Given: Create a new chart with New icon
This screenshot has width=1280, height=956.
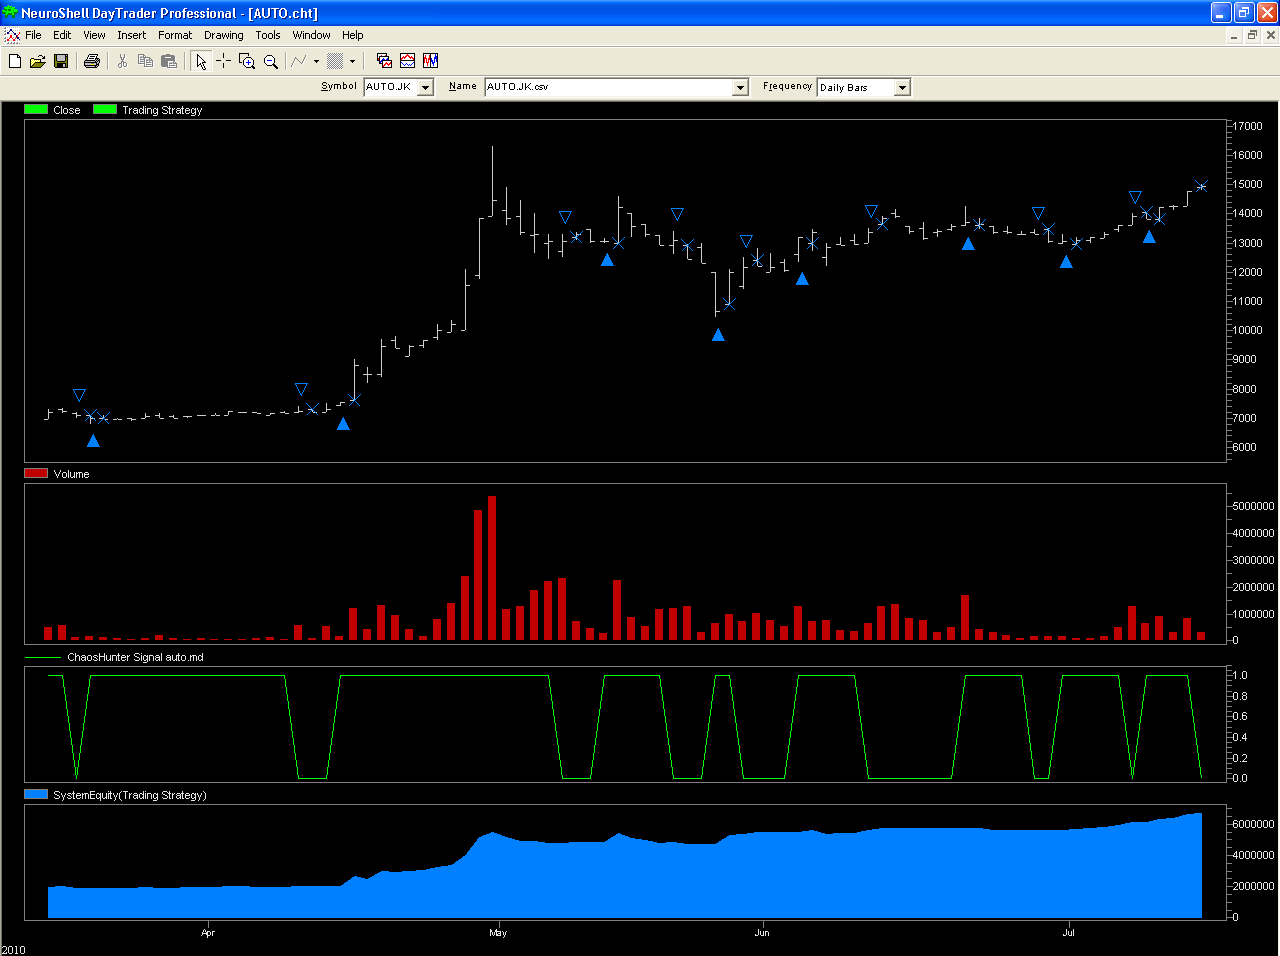Looking at the screenshot, I should coord(15,61).
